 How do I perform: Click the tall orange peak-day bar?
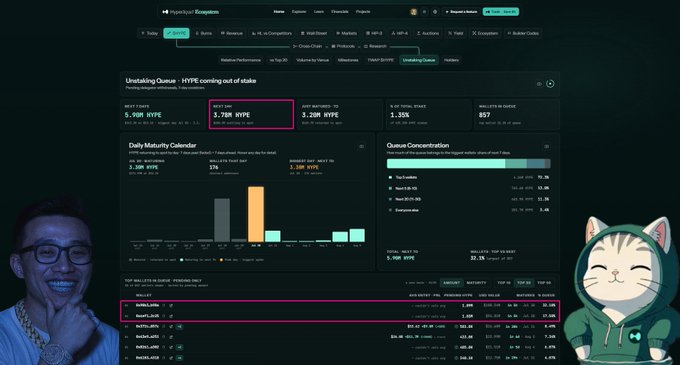pos(256,214)
